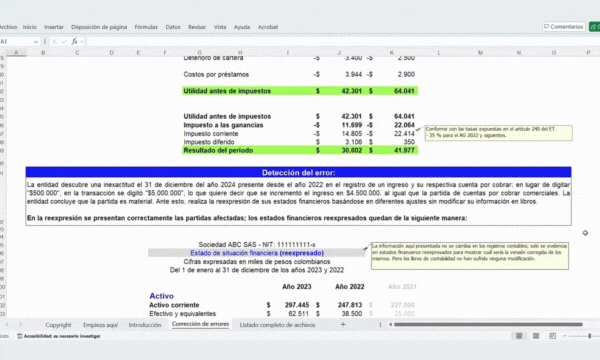Expand the Name Box dropdown arrow
This screenshot has width=600, height=360.
tap(36, 41)
